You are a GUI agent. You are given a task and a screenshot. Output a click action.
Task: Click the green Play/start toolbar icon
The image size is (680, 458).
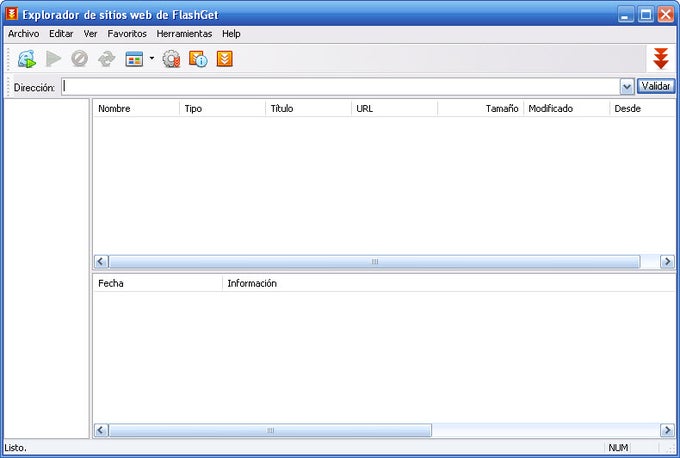pyautogui.click(x=53, y=59)
